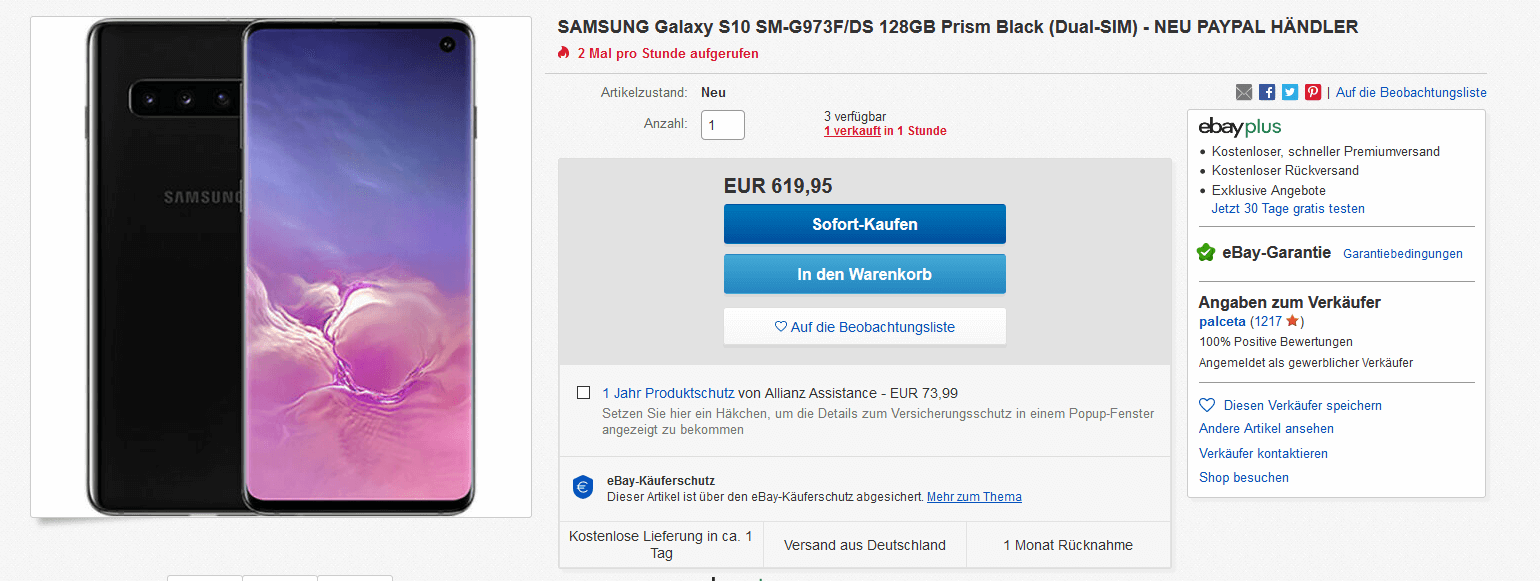Follow the Mehr zum Thema link
1540x581 pixels.
coord(973,496)
